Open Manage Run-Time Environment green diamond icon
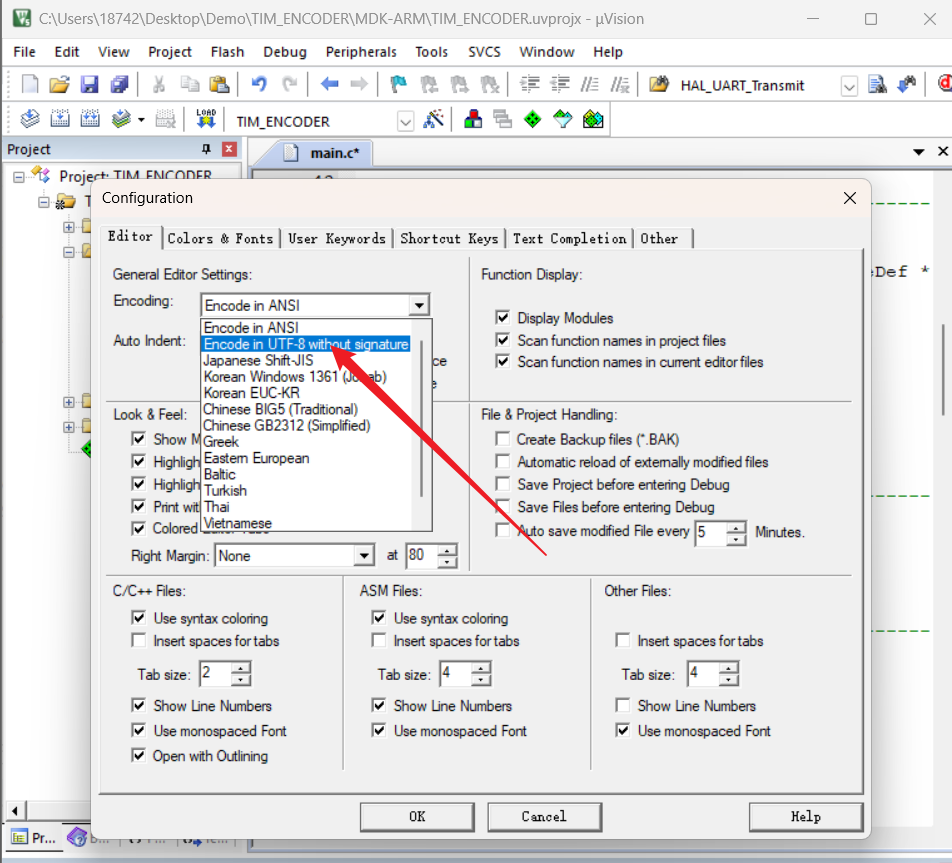The height and width of the screenshot is (863, 952). click(x=532, y=119)
